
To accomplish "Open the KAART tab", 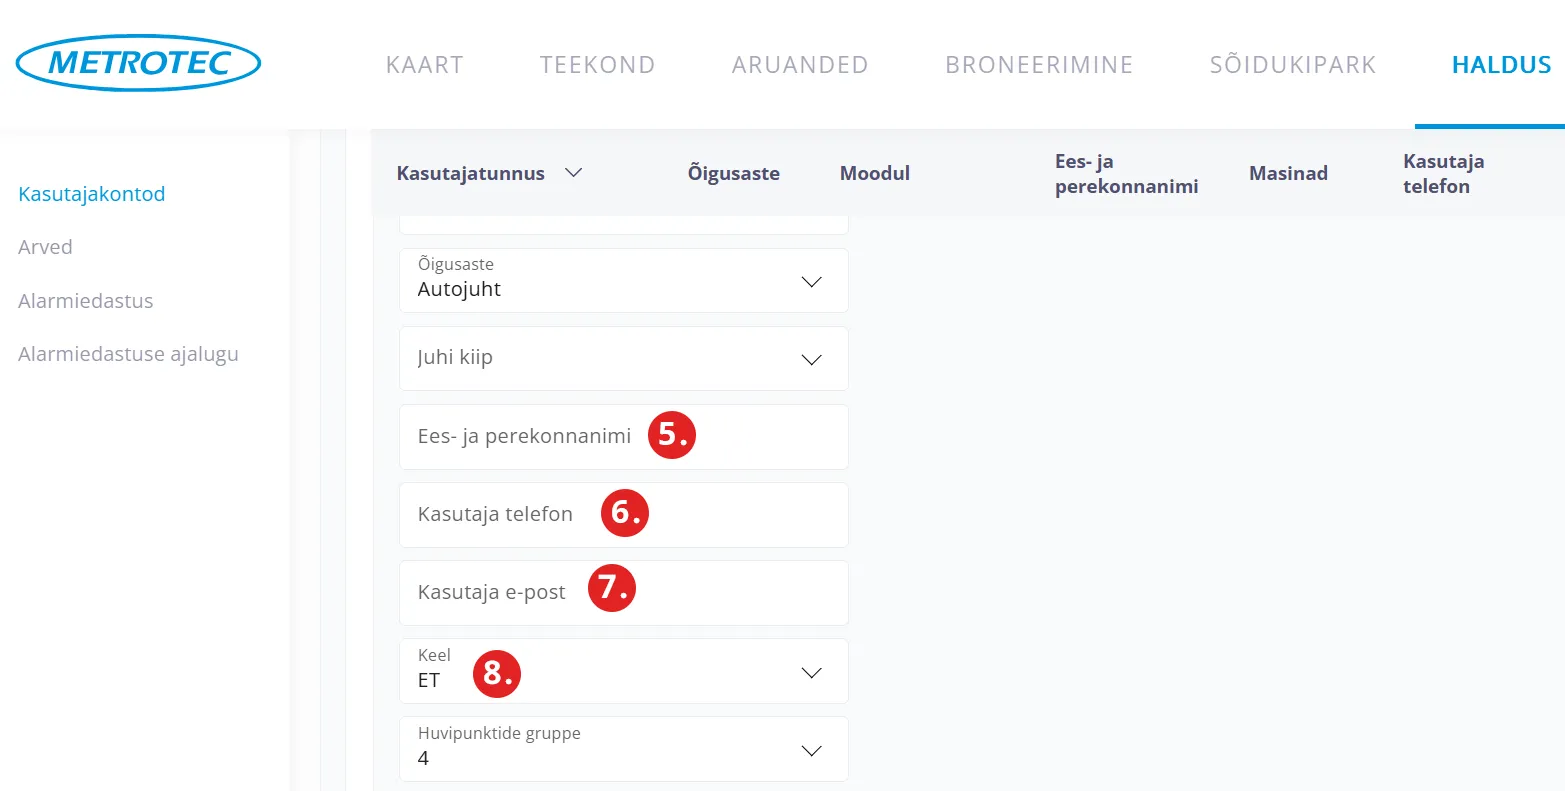I will pos(425,65).
